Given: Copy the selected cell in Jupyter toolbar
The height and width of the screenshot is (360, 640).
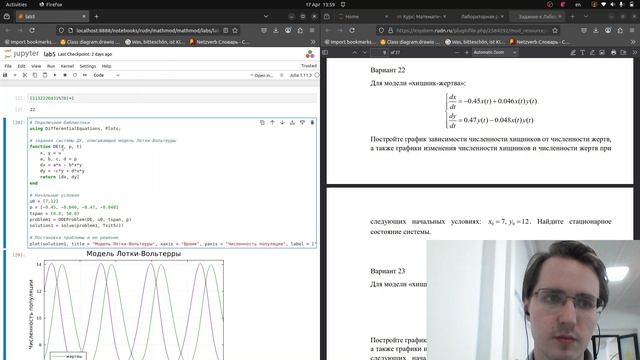Looking at the screenshot, I should 35,75.
